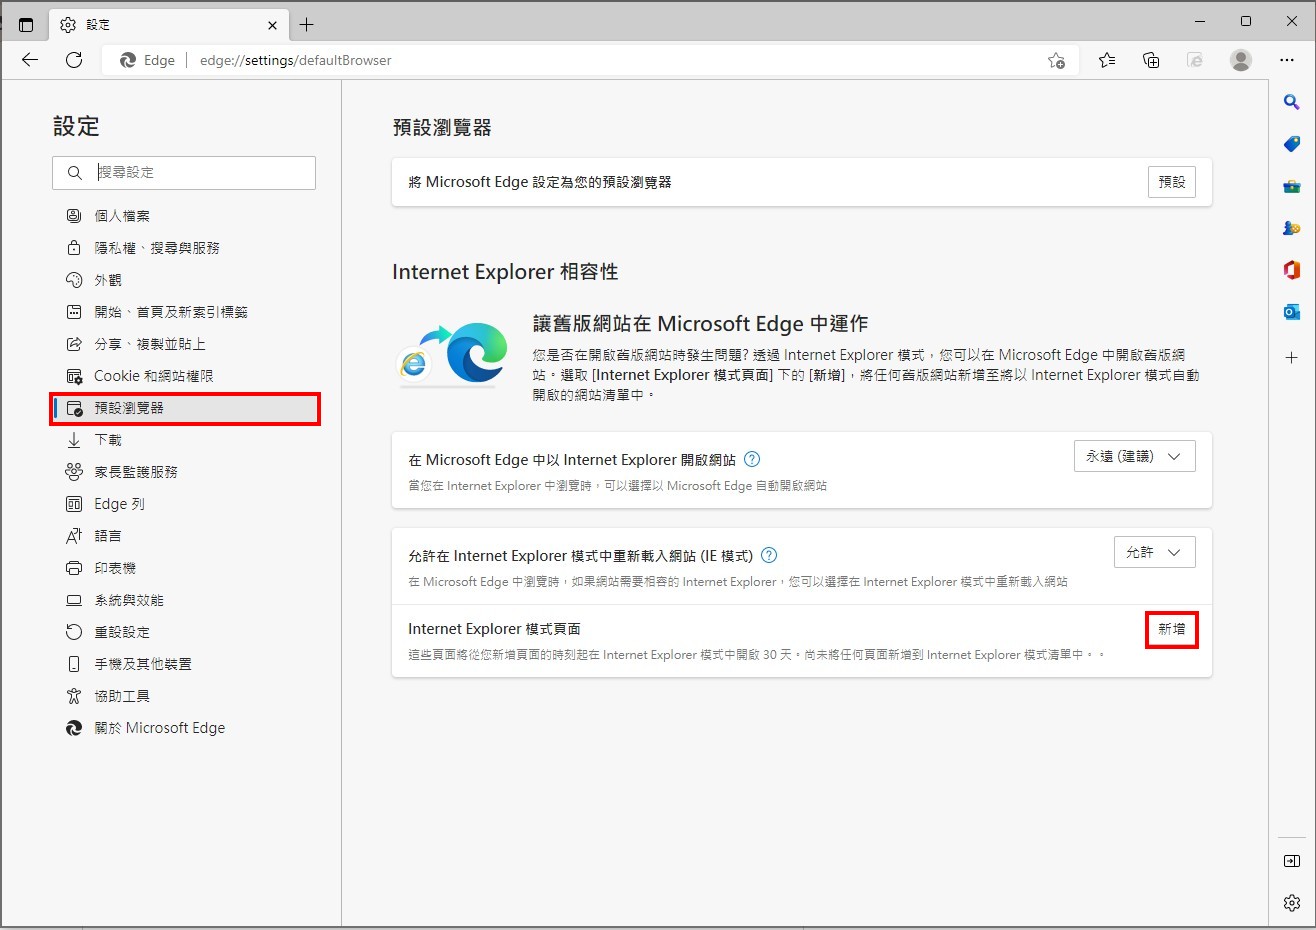Click the back arrow navigation button

click(30, 60)
